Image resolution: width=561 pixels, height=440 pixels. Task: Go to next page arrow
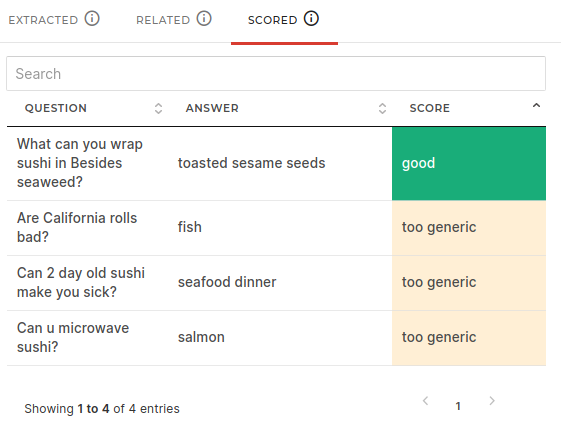point(492,401)
